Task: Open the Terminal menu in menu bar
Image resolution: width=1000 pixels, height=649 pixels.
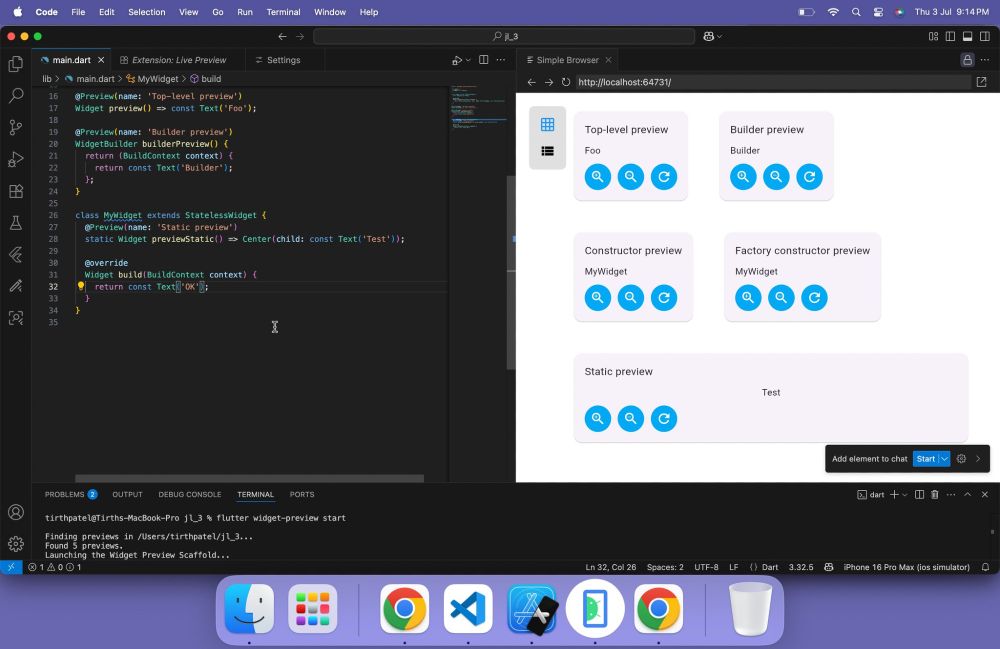Action: click(x=283, y=12)
